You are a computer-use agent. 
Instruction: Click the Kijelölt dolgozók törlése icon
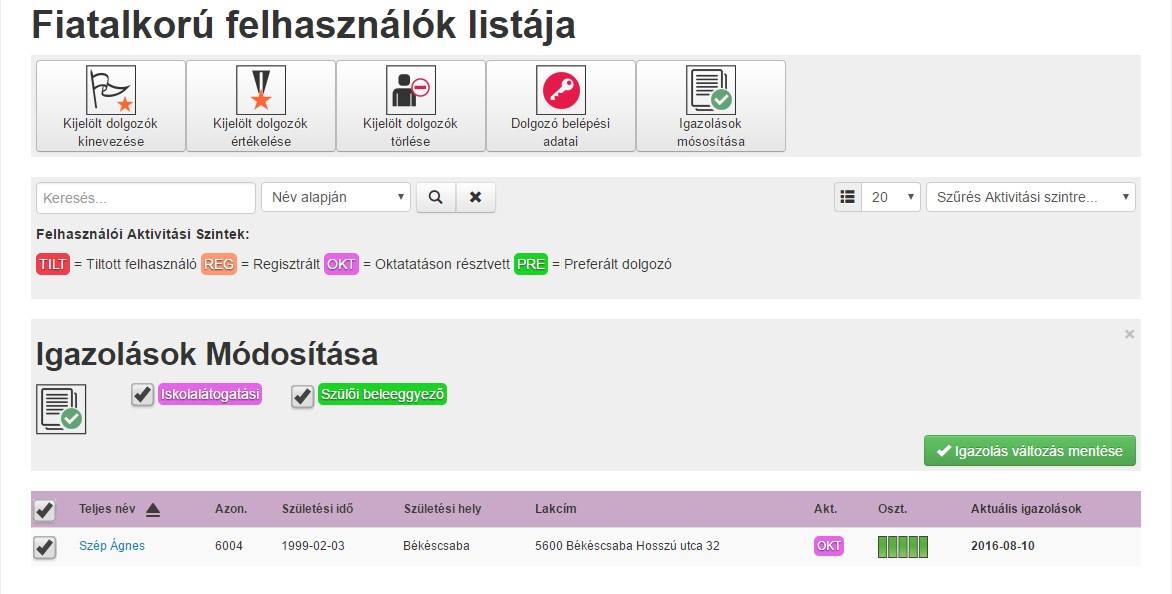410,90
